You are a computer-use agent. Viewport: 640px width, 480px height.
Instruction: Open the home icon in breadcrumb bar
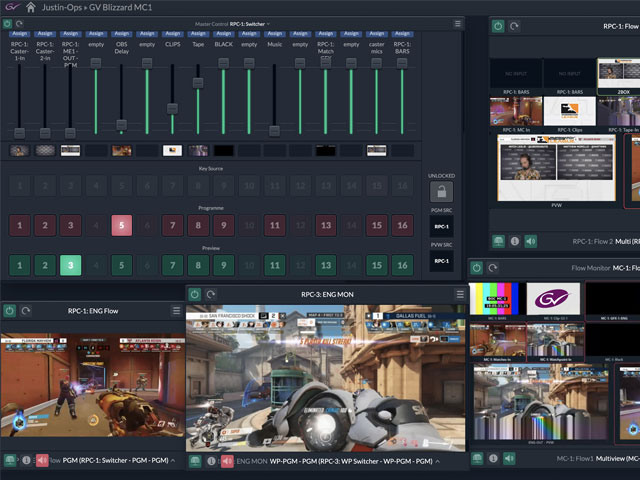click(31, 7)
